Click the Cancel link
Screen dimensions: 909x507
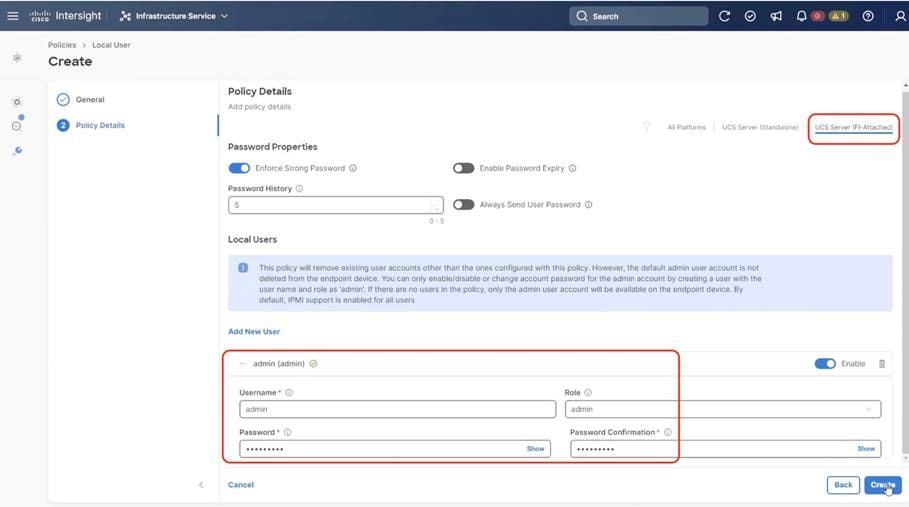pyautogui.click(x=241, y=484)
